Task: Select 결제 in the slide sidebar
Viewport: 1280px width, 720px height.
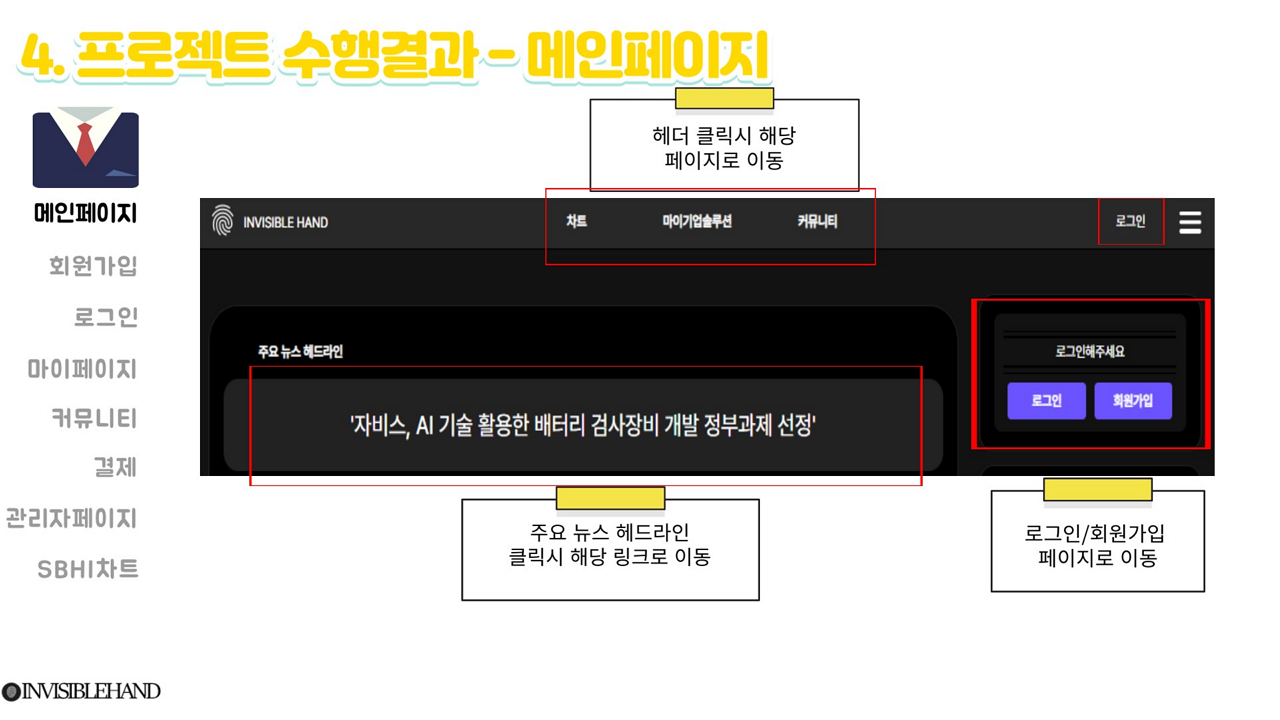Action: pyautogui.click(x=115, y=468)
